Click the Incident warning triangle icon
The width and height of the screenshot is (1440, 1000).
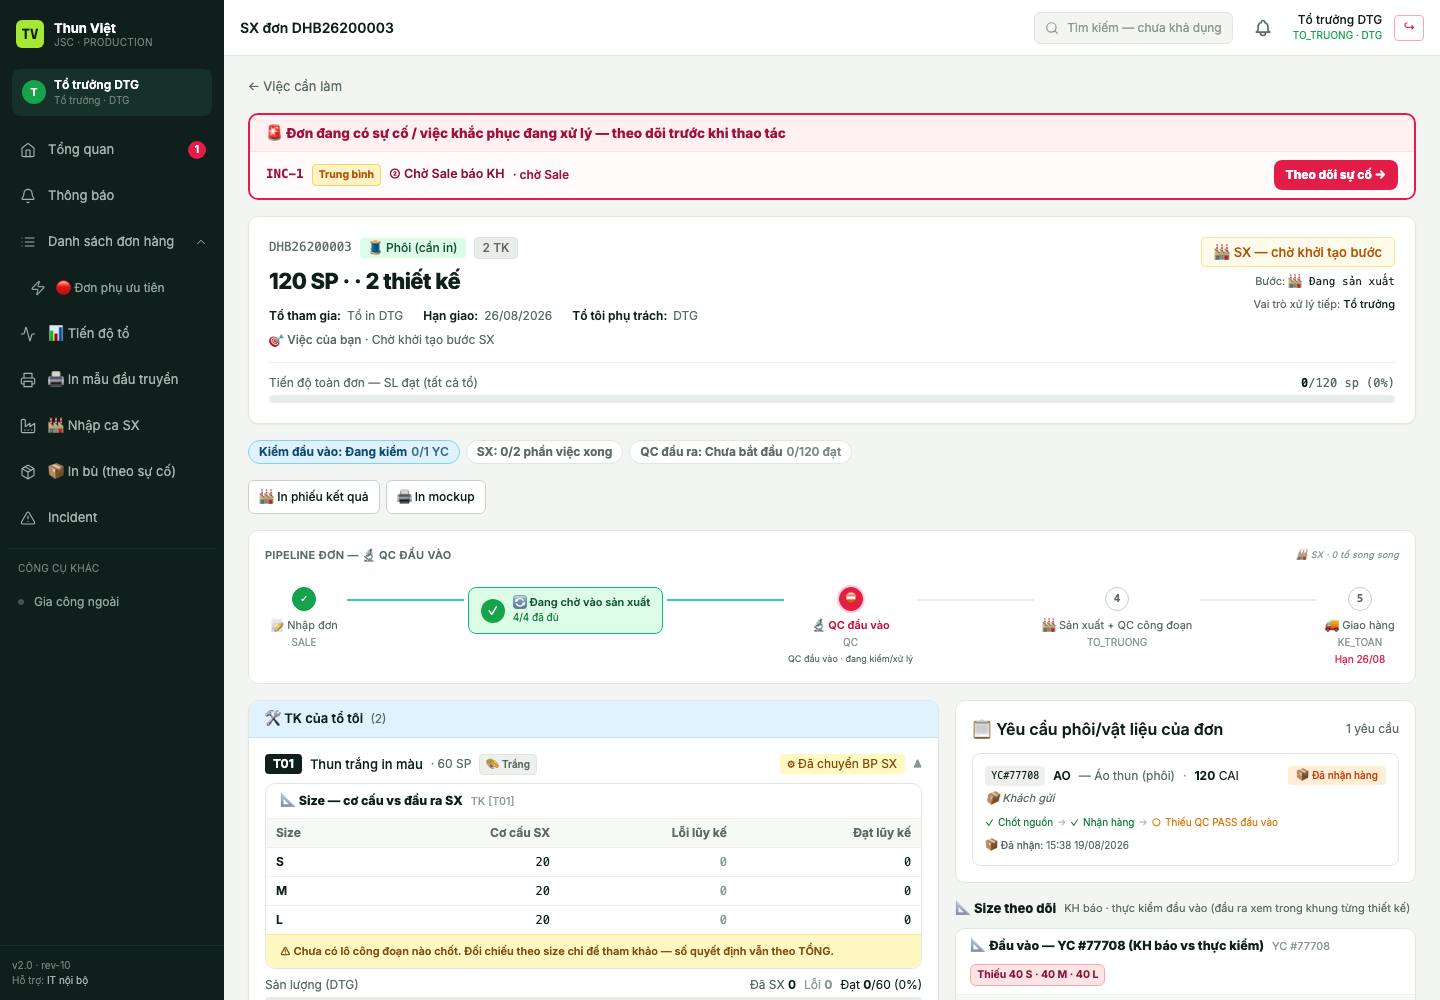[28, 518]
